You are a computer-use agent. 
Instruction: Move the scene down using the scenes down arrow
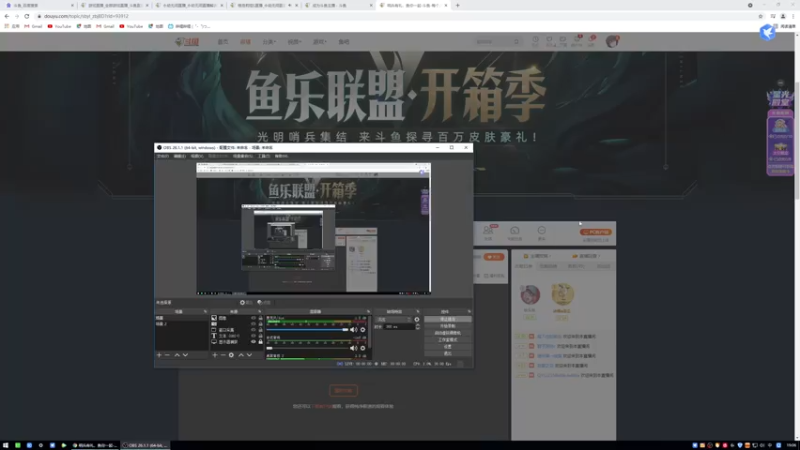pyautogui.click(x=185, y=355)
